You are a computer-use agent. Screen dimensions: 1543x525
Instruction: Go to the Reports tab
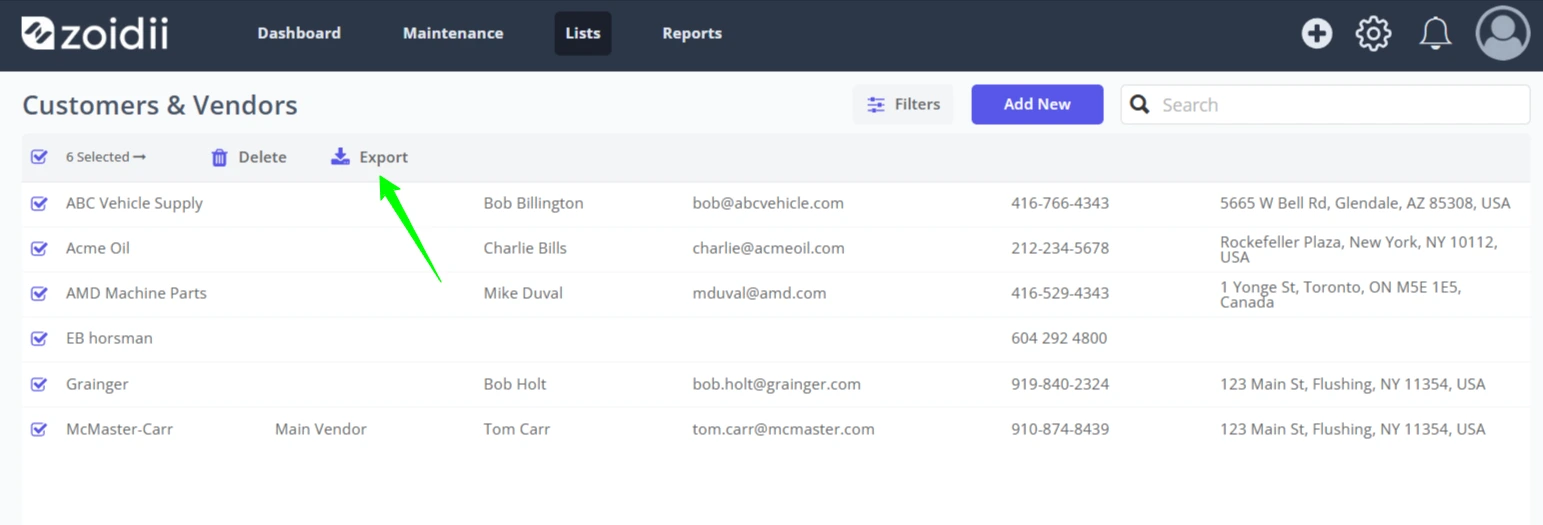coord(692,33)
